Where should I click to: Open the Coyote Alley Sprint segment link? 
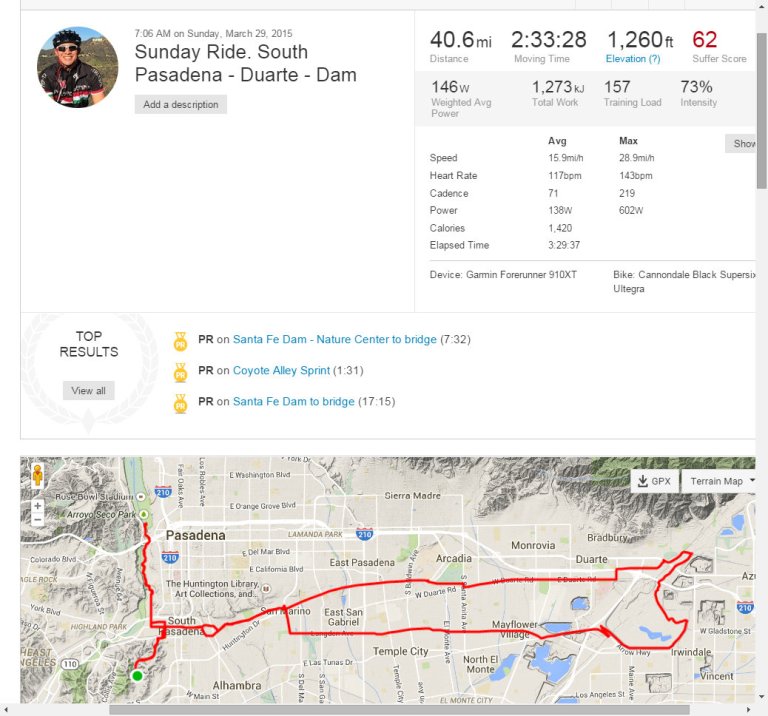(281, 371)
